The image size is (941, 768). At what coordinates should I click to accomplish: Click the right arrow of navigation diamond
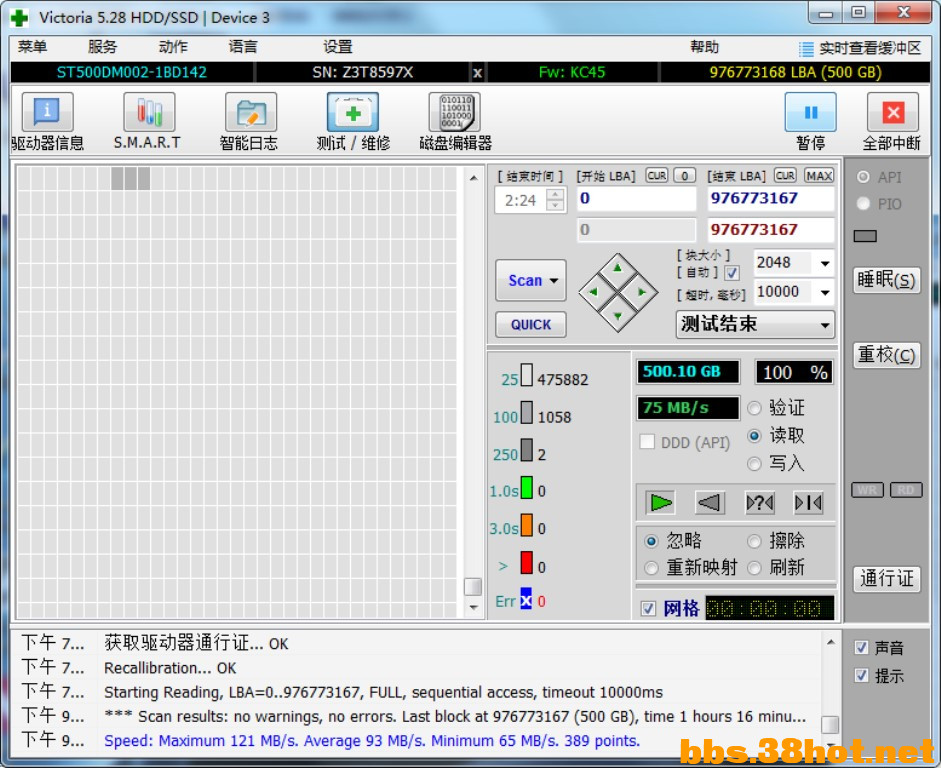642,292
